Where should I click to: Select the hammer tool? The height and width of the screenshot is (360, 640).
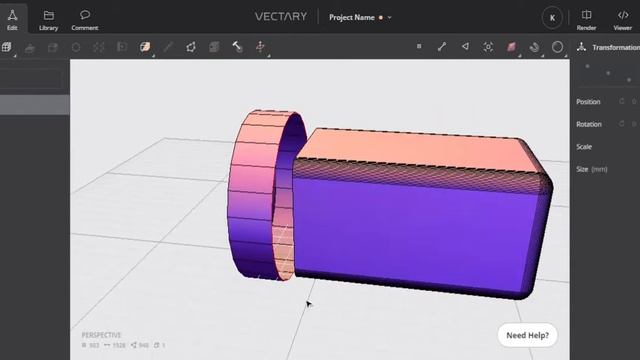[x=237, y=47]
